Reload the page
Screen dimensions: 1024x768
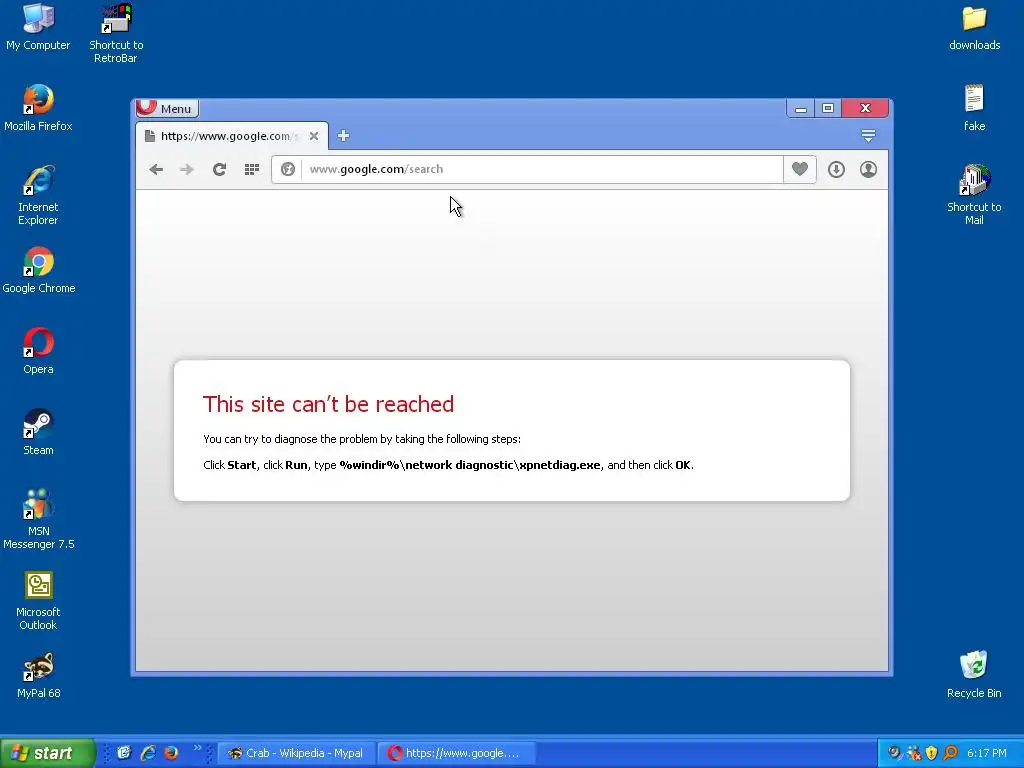click(219, 170)
